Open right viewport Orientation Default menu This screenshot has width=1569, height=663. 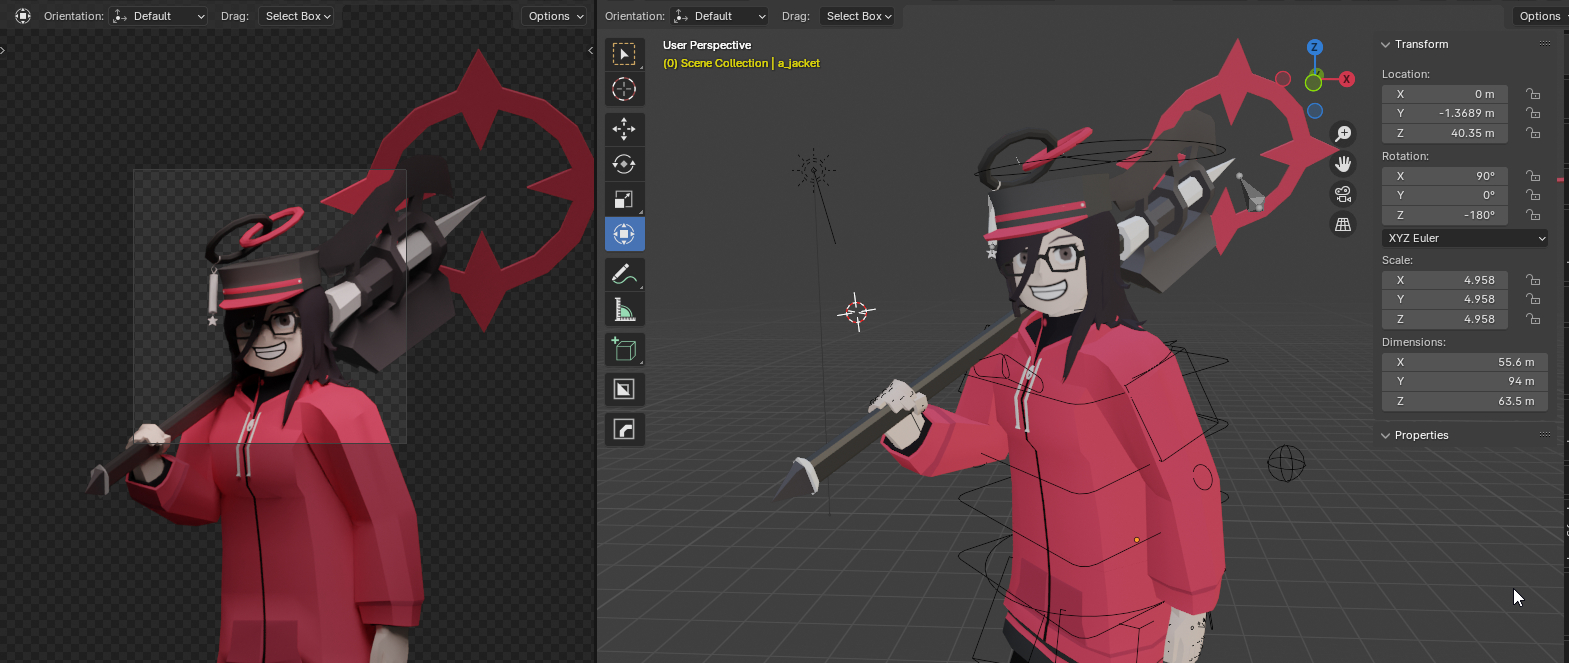720,16
